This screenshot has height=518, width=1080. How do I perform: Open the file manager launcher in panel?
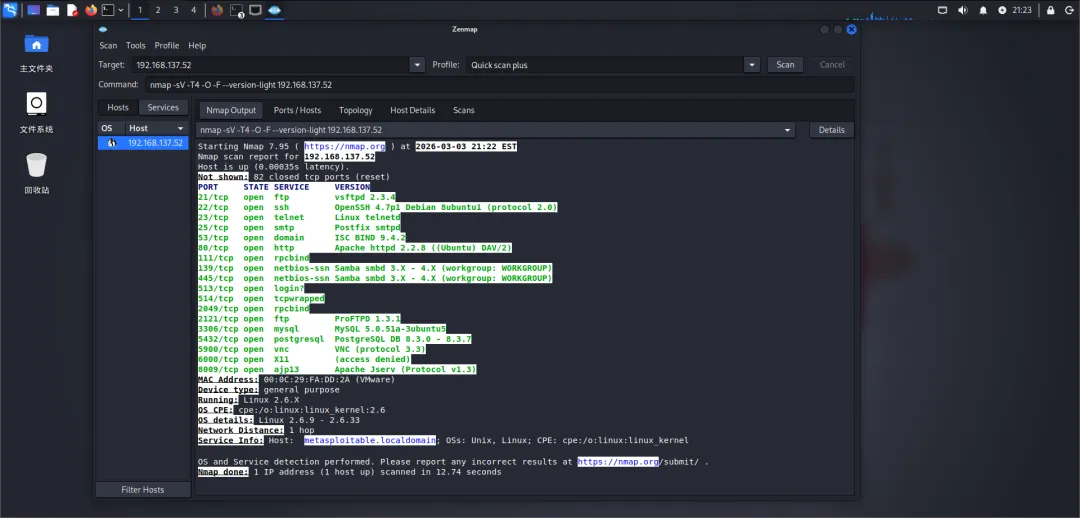[53, 10]
